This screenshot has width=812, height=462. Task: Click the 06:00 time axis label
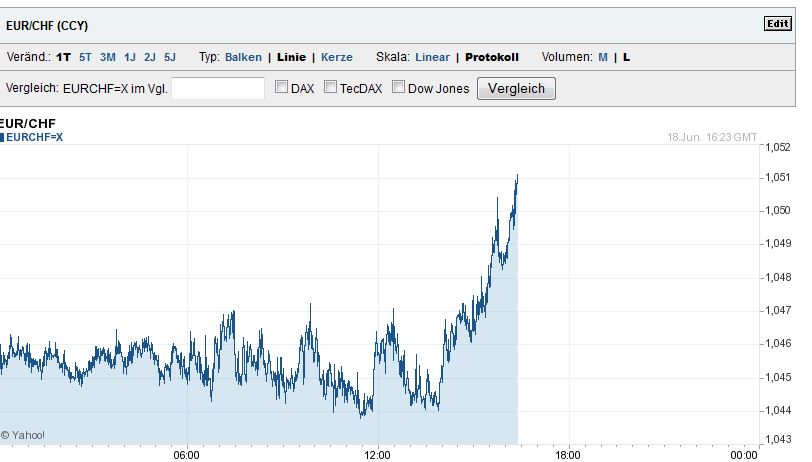186,455
